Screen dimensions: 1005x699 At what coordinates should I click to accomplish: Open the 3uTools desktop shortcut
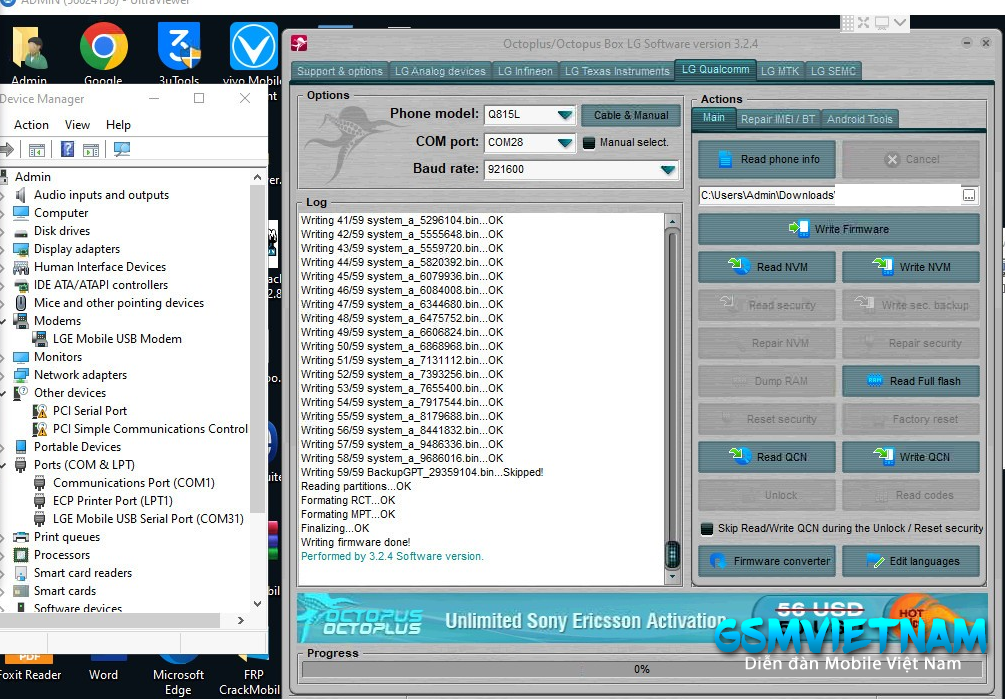coord(179,46)
